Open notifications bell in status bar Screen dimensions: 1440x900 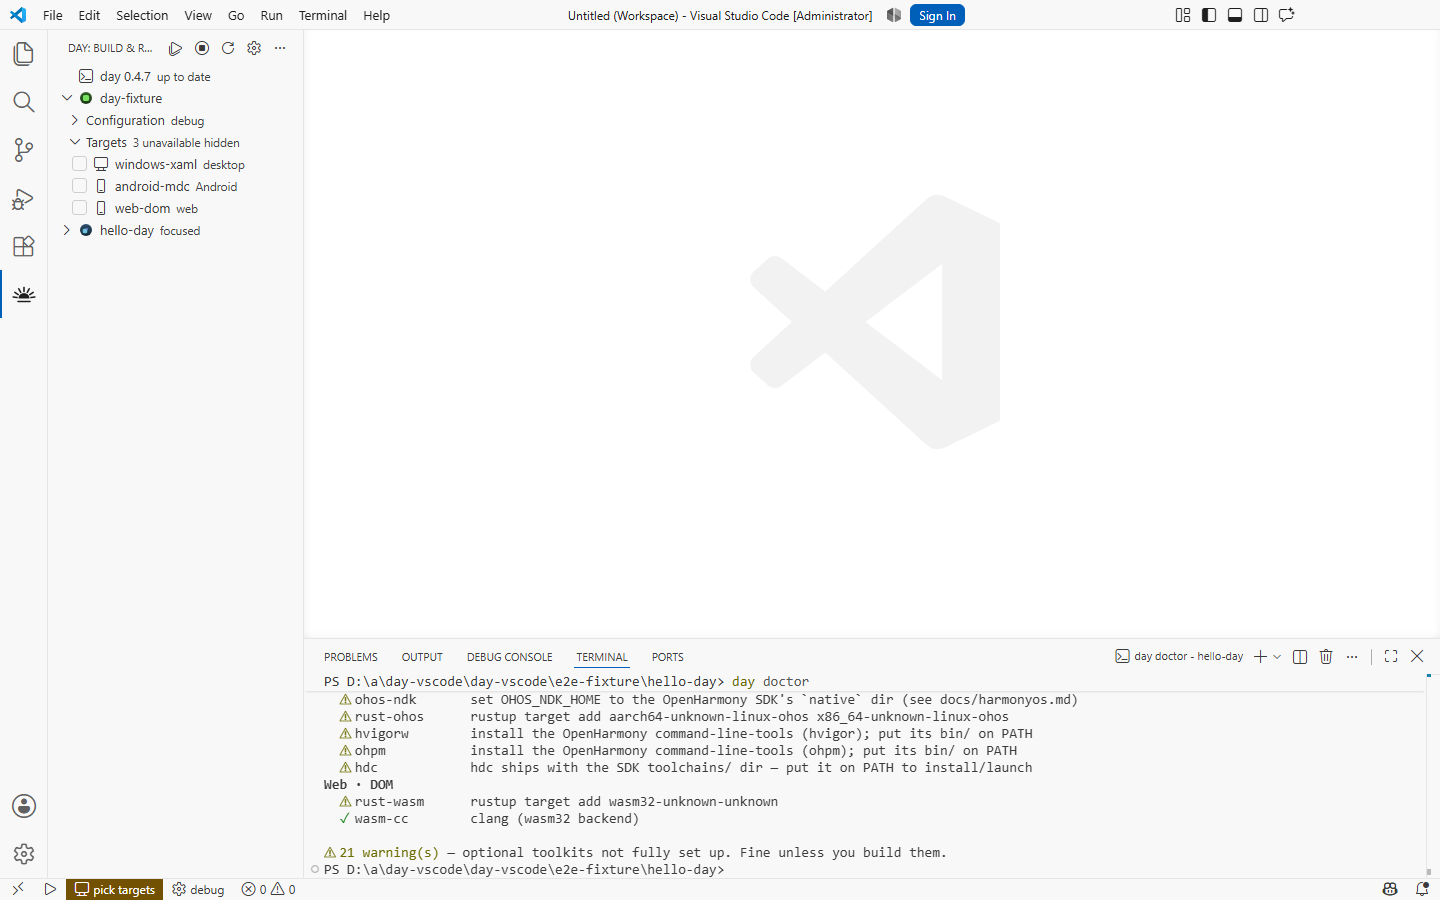point(1422,889)
